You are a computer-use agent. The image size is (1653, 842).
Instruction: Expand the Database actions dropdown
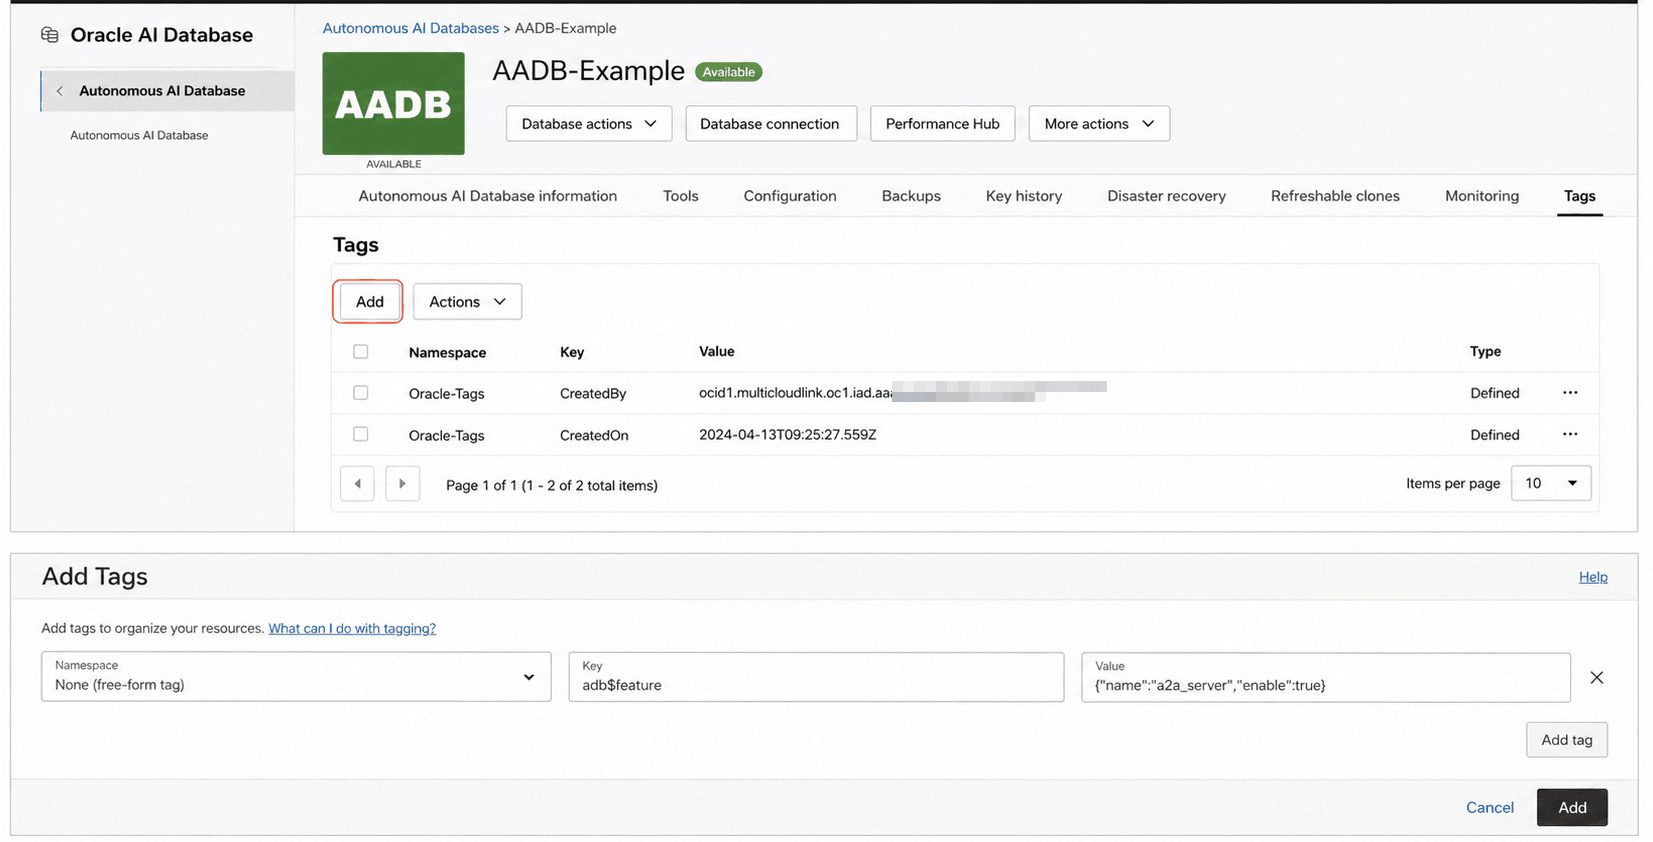[589, 124]
